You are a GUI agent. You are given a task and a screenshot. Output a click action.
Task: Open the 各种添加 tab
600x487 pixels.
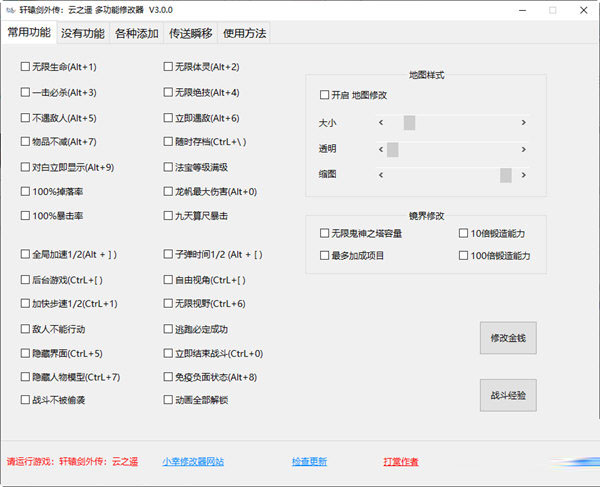[137, 33]
